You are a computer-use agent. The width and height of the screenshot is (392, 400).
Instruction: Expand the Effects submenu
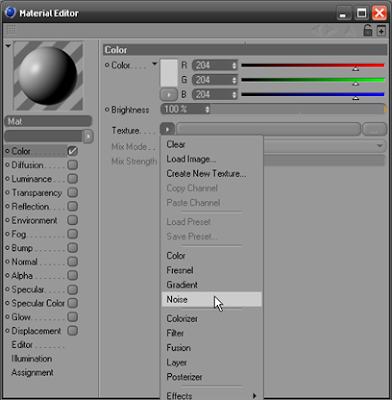pos(212,396)
